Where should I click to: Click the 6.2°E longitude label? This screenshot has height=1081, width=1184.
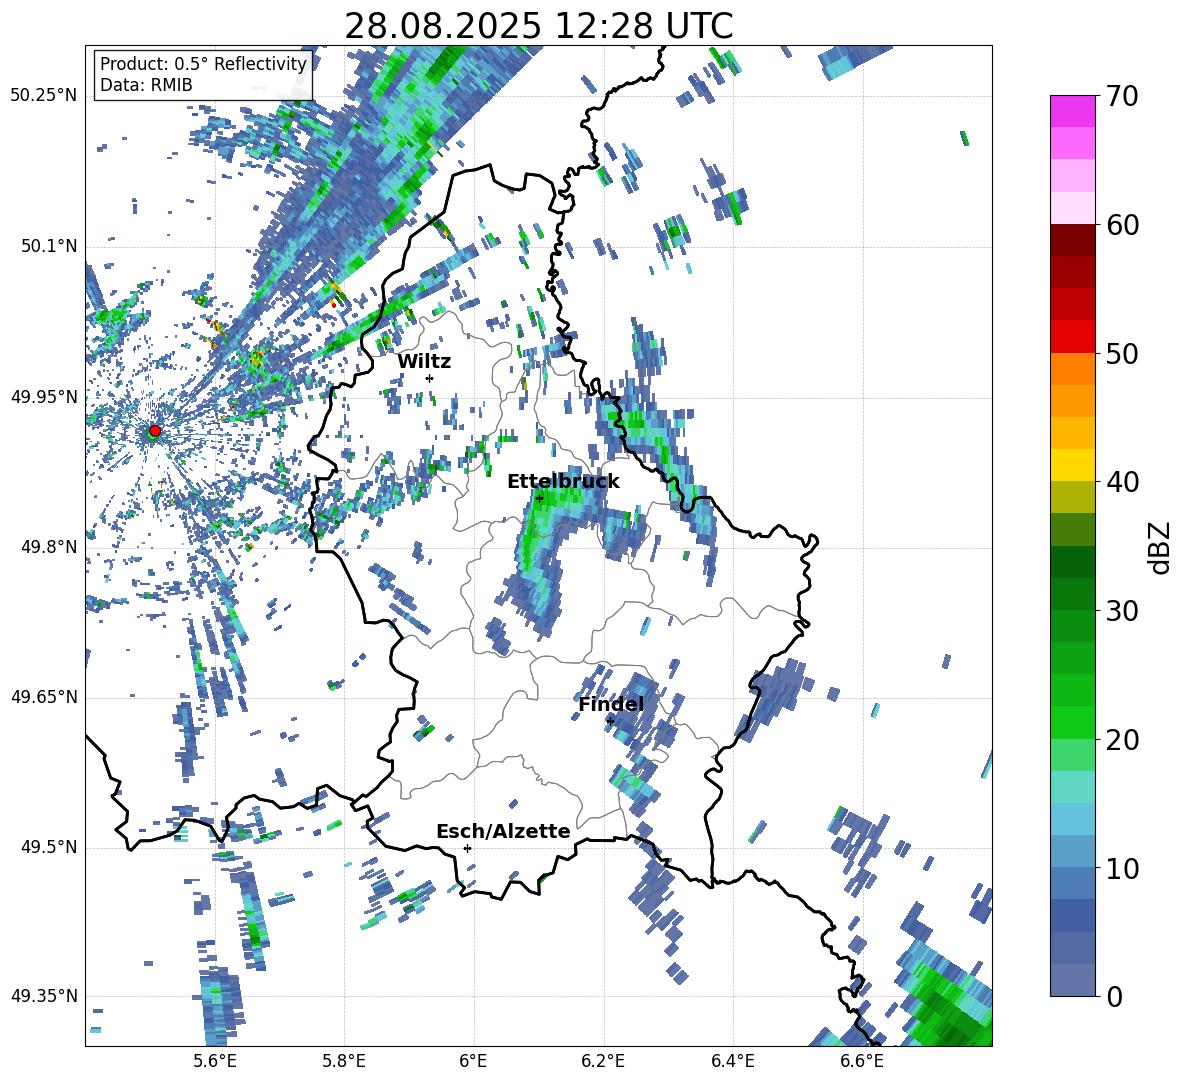coord(603,1061)
